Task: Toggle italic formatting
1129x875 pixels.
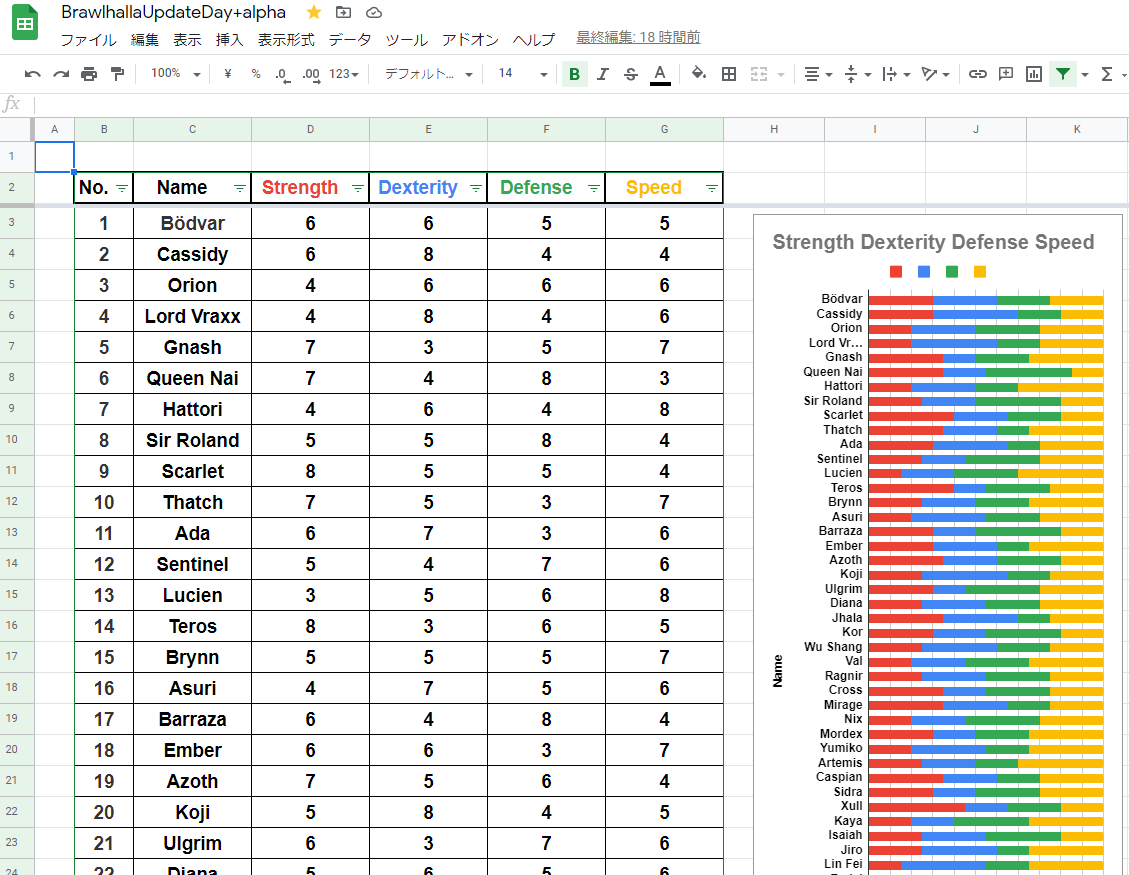Action: [603, 73]
